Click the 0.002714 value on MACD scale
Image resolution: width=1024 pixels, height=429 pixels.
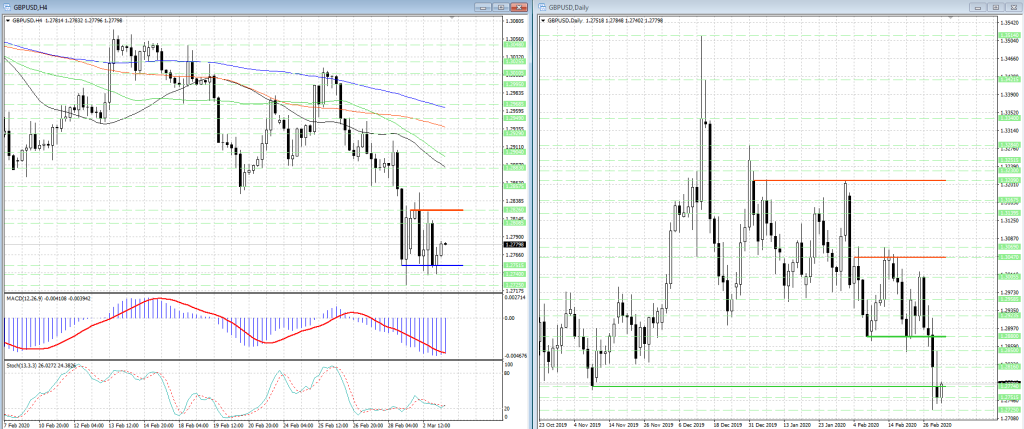515,297
